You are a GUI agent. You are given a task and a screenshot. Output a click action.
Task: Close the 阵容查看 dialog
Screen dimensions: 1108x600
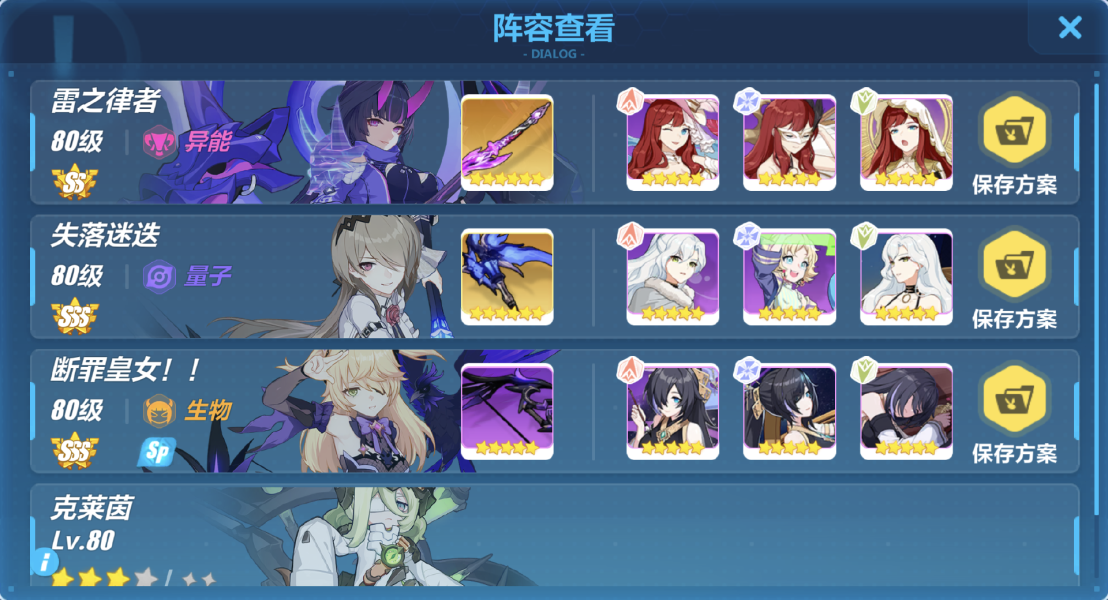tap(1070, 28)
